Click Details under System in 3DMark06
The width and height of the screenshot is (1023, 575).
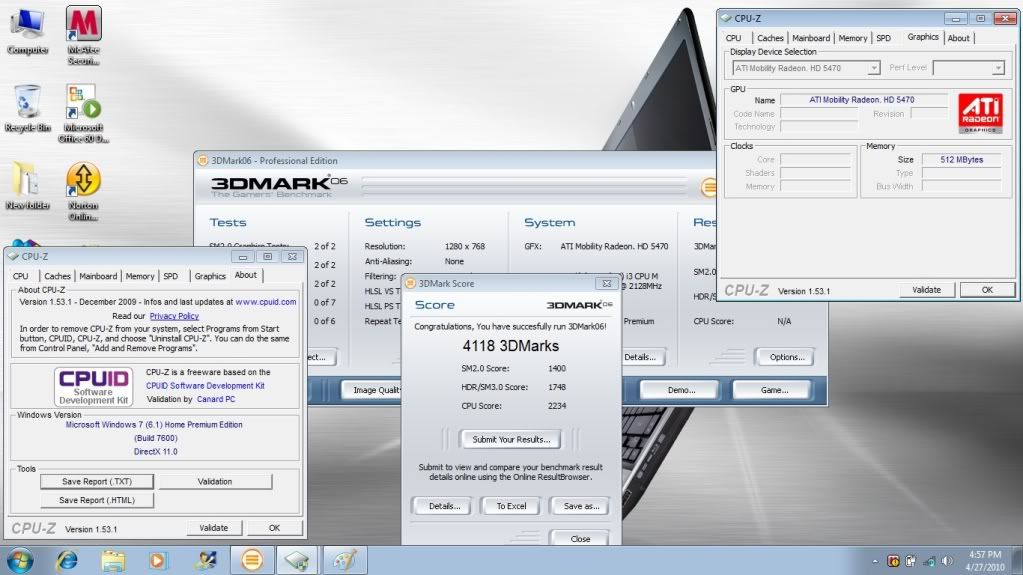pyautogui.click(x=641, y=357)
